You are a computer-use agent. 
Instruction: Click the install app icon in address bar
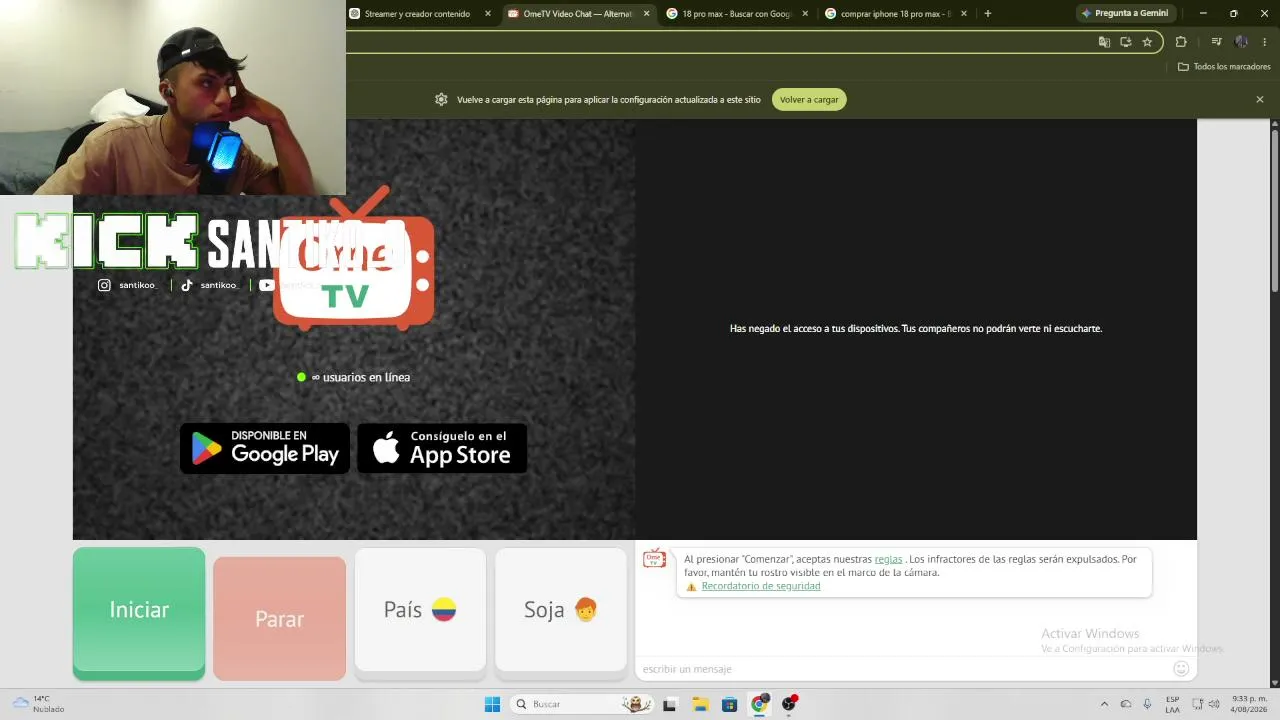tap(1125, 42)
